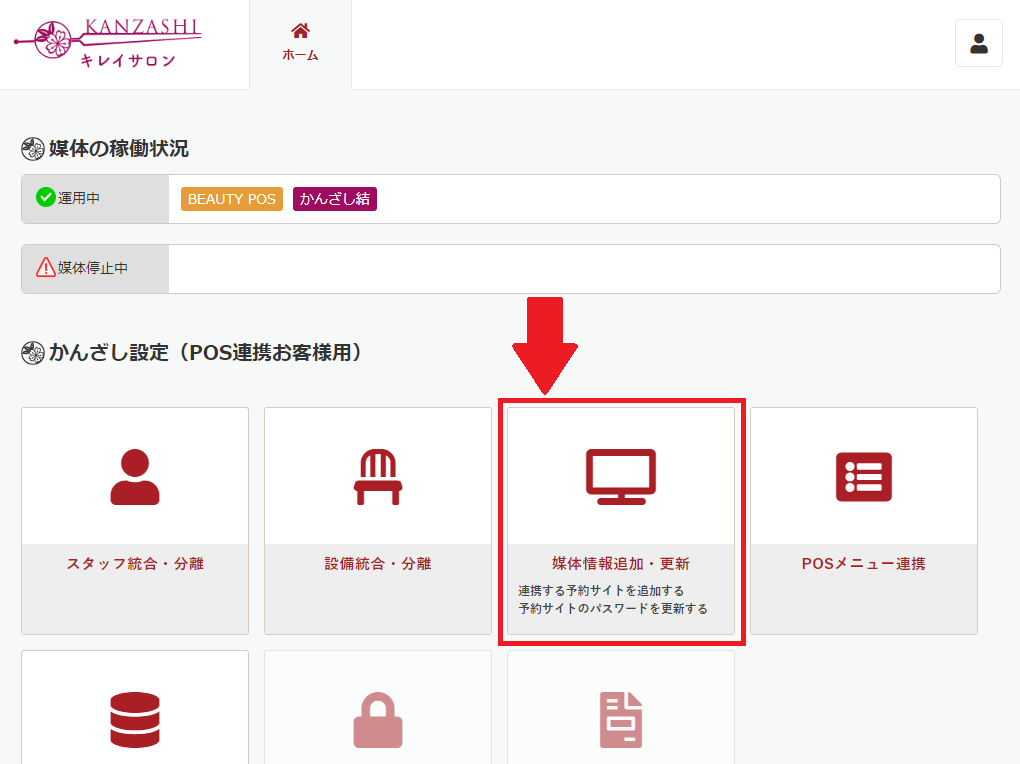Viewport: 1020px width, 764px height.
Task: Select the BEAUTY POS badge
Action: pyautogui.click(x=232, y=199)
